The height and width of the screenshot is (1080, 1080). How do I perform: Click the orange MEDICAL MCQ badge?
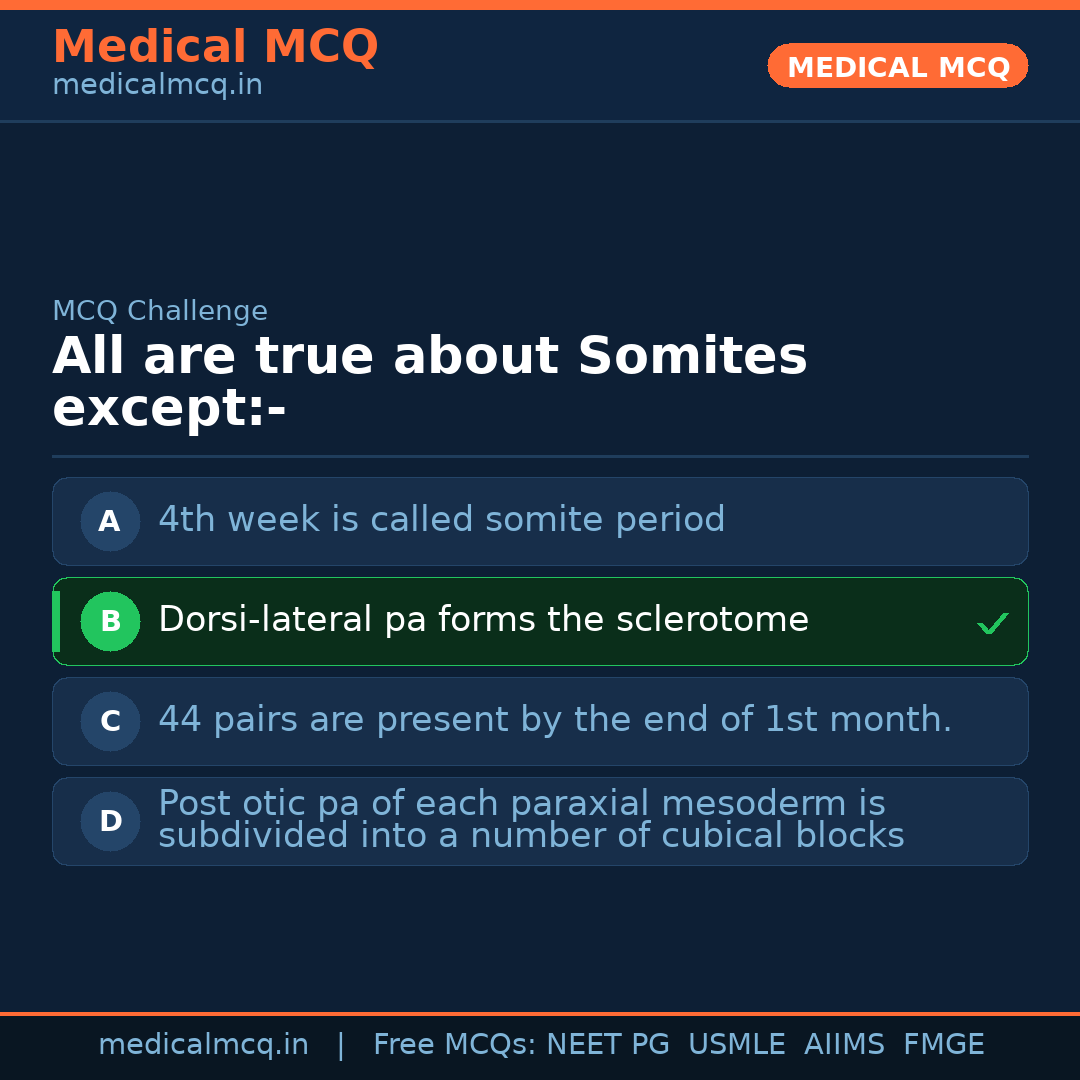897,67
